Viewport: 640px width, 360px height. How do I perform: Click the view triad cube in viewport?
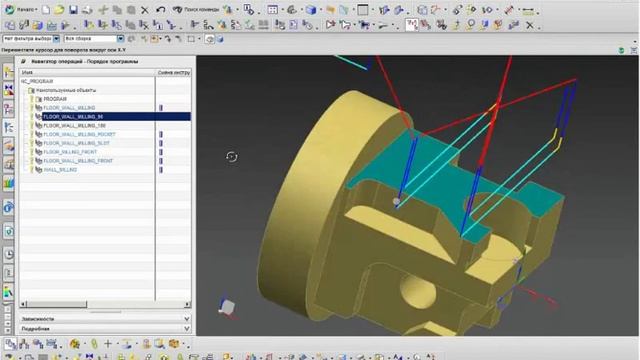click(x=227, y=307)
